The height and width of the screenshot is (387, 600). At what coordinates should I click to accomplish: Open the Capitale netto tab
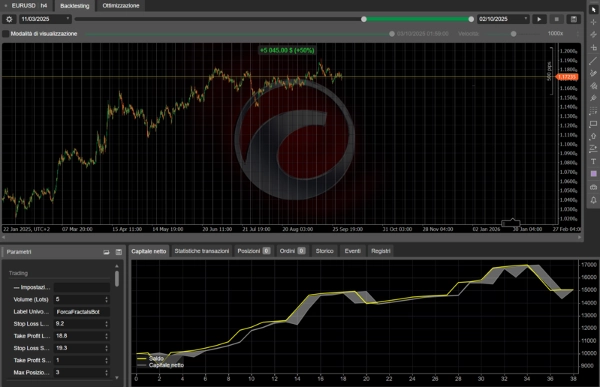[x=149, y=251]
